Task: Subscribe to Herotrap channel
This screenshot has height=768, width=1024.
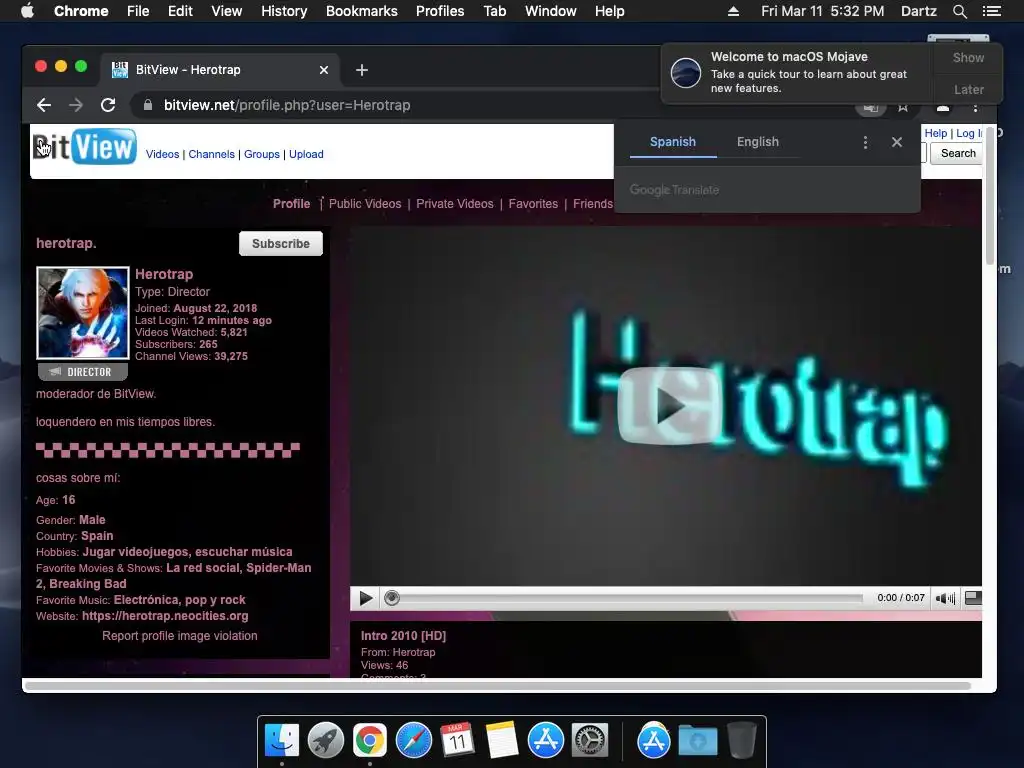Action: (281, 244)
